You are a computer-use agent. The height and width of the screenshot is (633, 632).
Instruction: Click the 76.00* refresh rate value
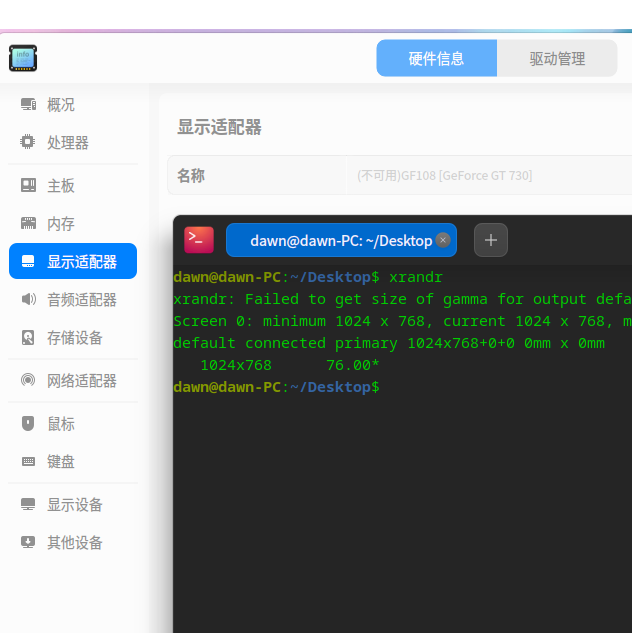pyautogui.click(x=353, y=365)
